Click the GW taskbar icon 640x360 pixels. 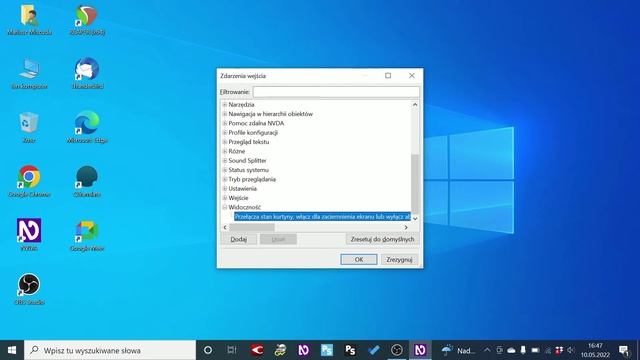280,350
